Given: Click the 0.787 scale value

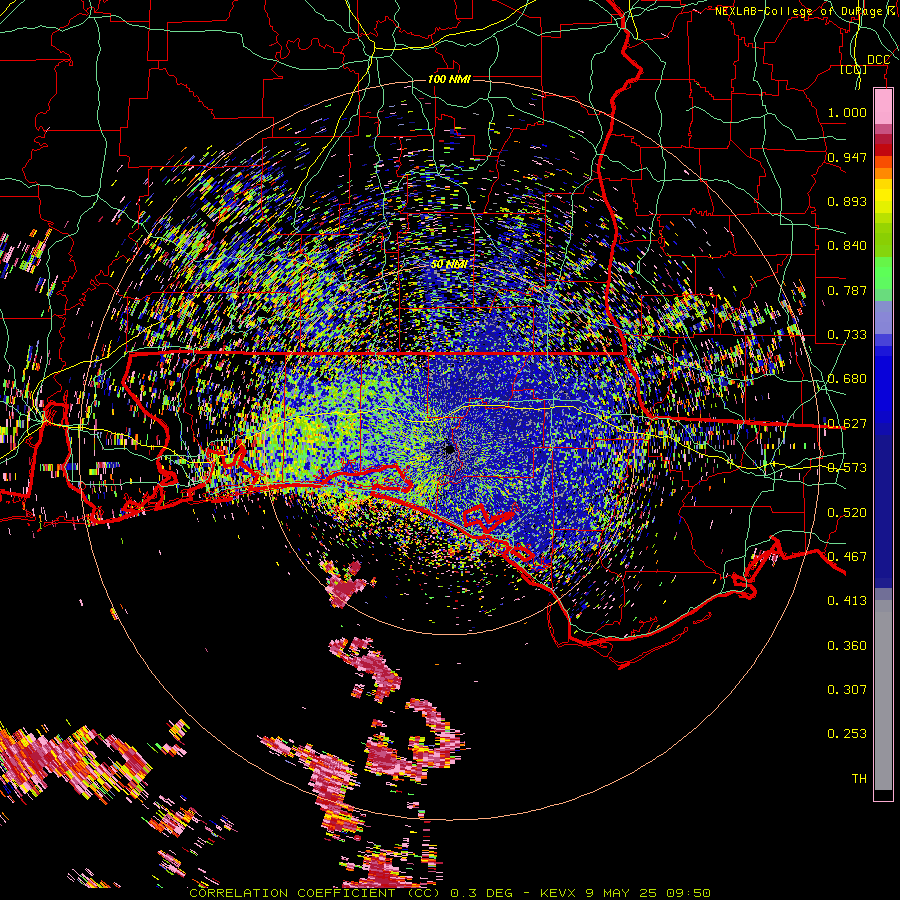Looking at the screenshot, I should [x=847, y=290].
